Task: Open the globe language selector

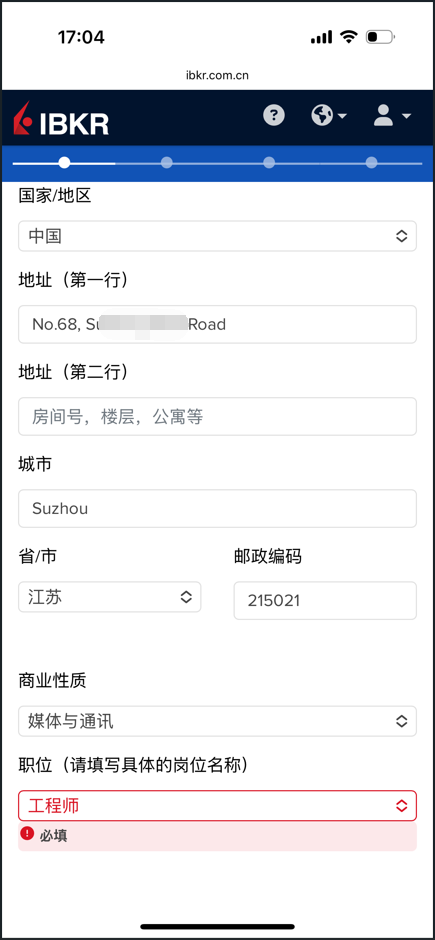Action: click(x=329, y=115)
